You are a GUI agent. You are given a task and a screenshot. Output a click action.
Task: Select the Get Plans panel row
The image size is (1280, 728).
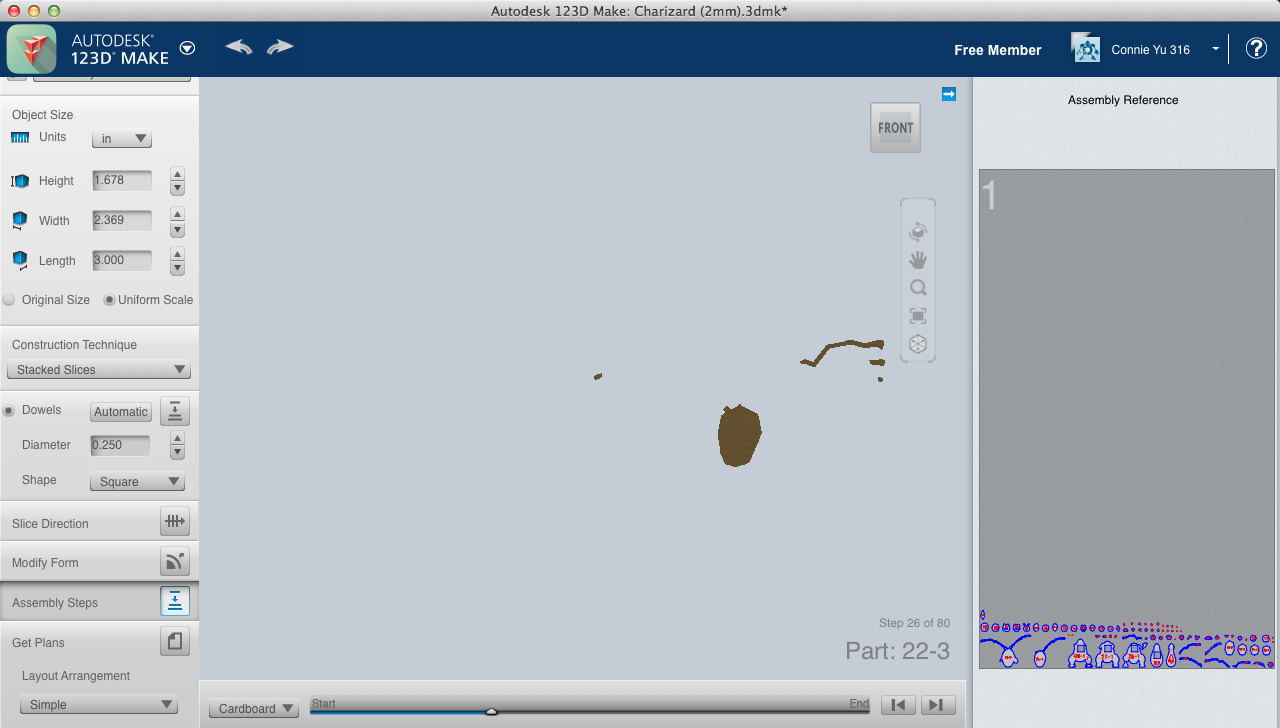coord(99,642)
